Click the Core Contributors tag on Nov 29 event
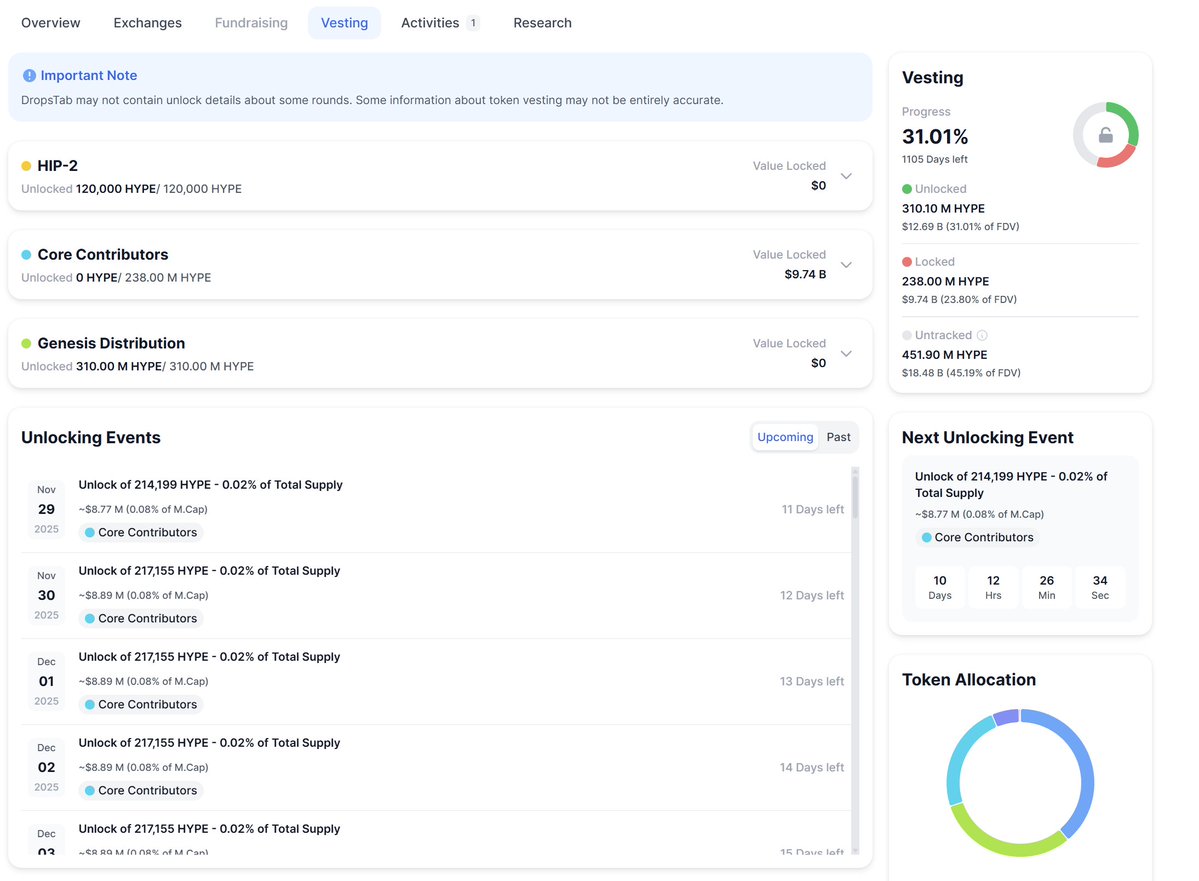Image resolution: width=1199 pixels, height=881 pixels. point(141,532)
